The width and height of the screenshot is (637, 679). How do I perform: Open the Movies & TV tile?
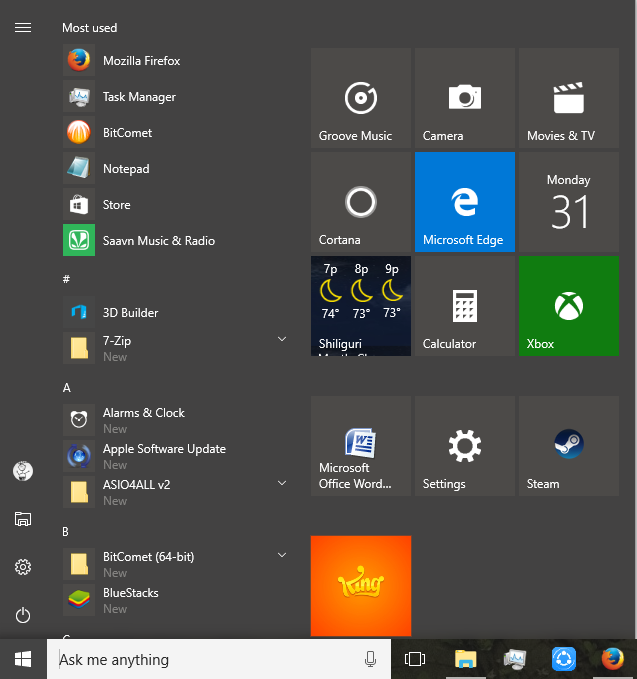569,98
